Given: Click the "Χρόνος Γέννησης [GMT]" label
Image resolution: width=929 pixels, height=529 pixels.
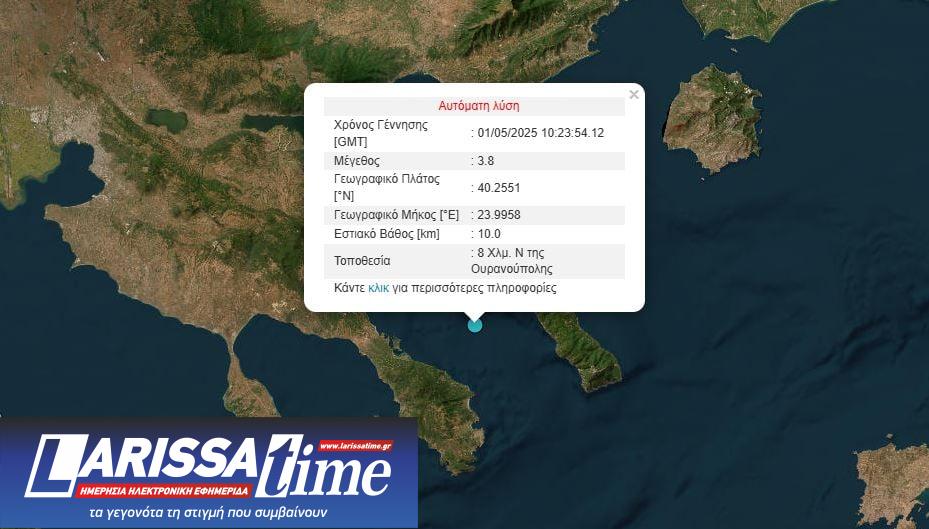Looking at the screenshot, I should tap(381, 133).
